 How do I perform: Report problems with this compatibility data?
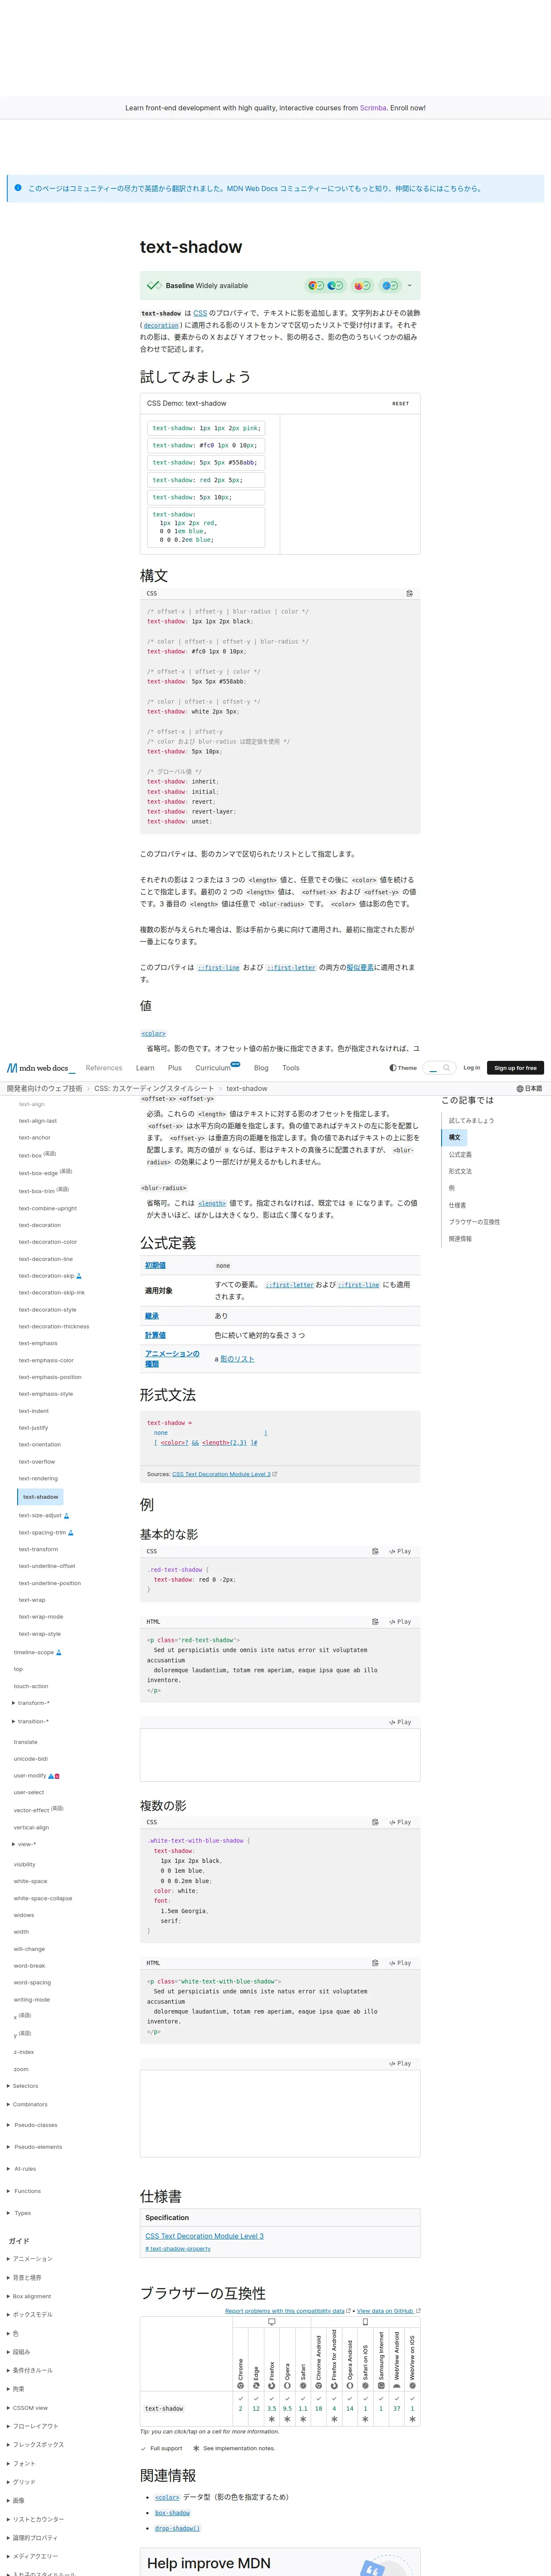coord(285,2311)
